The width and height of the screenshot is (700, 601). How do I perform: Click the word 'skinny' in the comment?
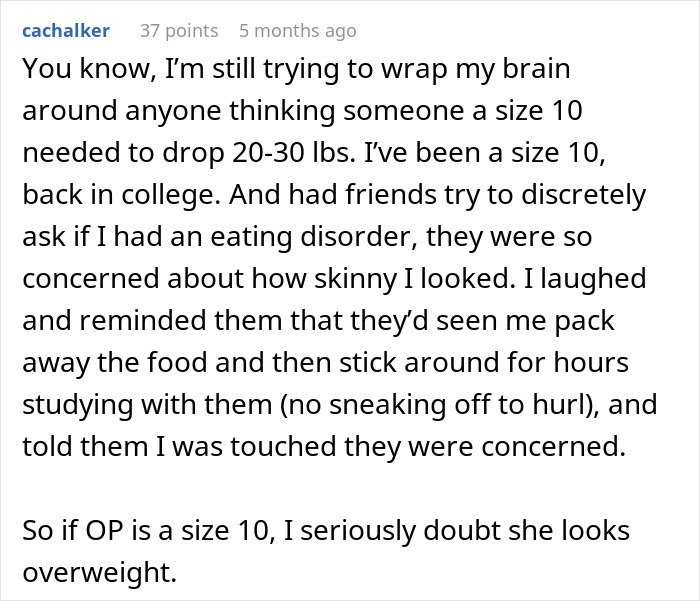click(355, 279)
